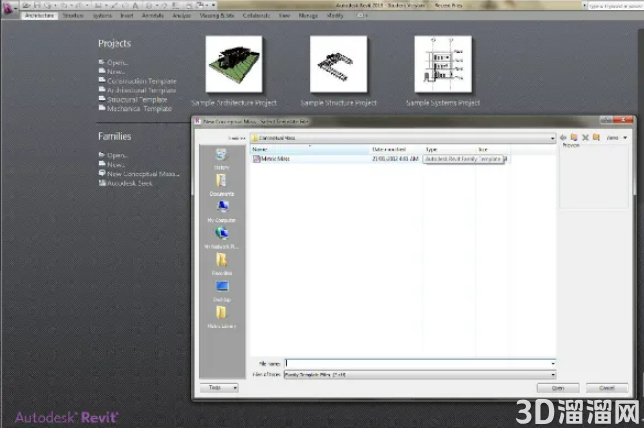Click the back arrow in file dialog
Screen dimensions: 644x428
click(x=563, y=138)
